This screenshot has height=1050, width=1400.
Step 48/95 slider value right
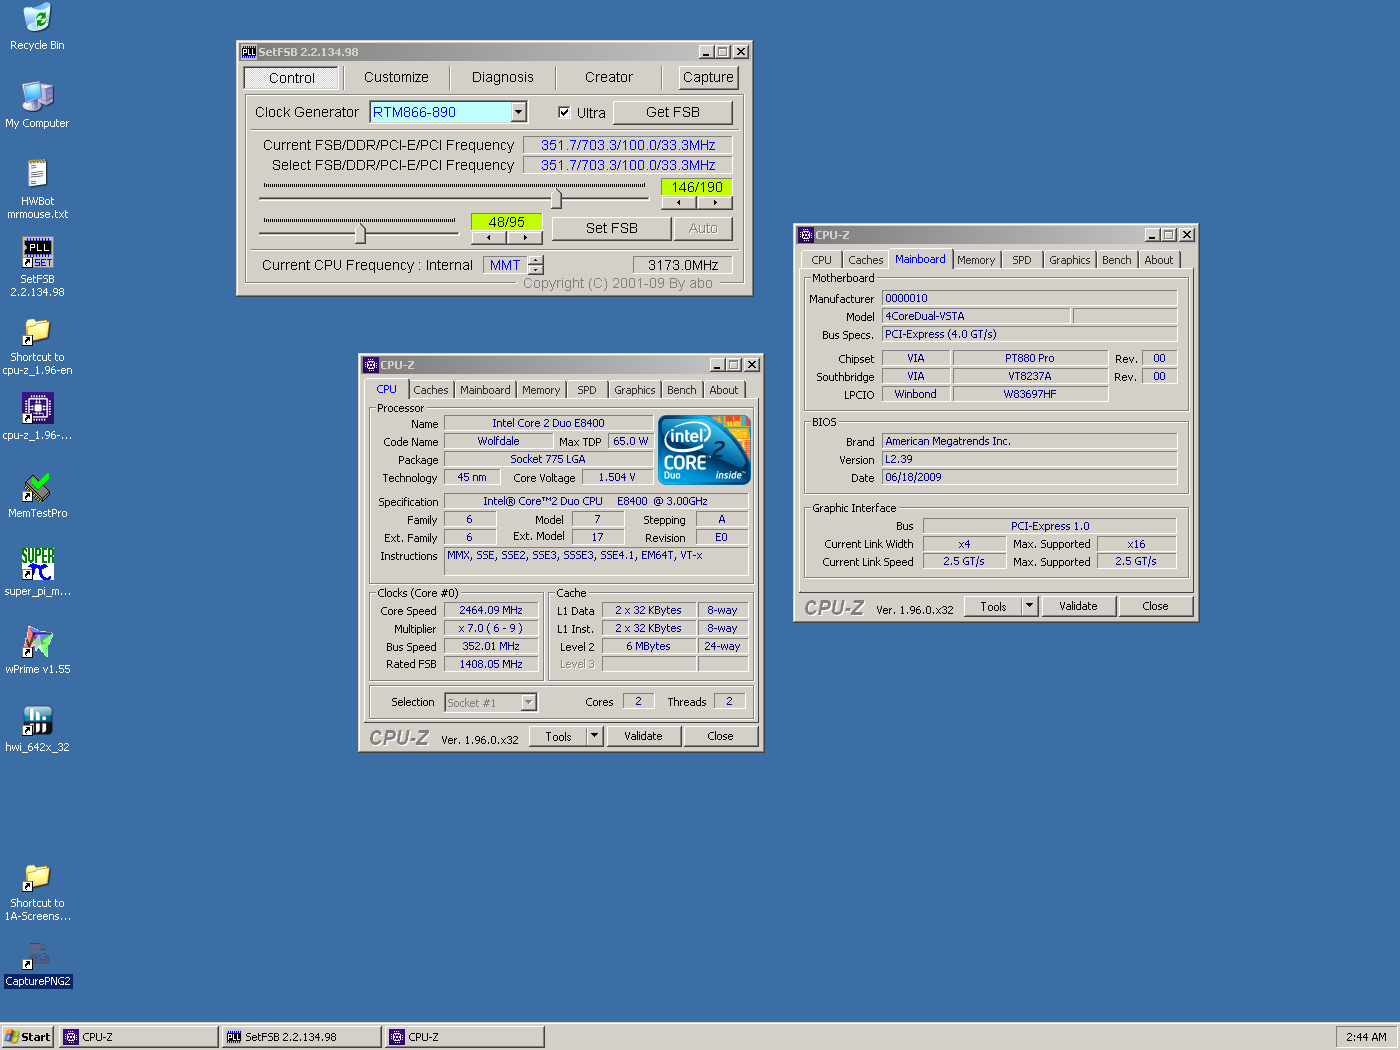click(x=524, y=238)
